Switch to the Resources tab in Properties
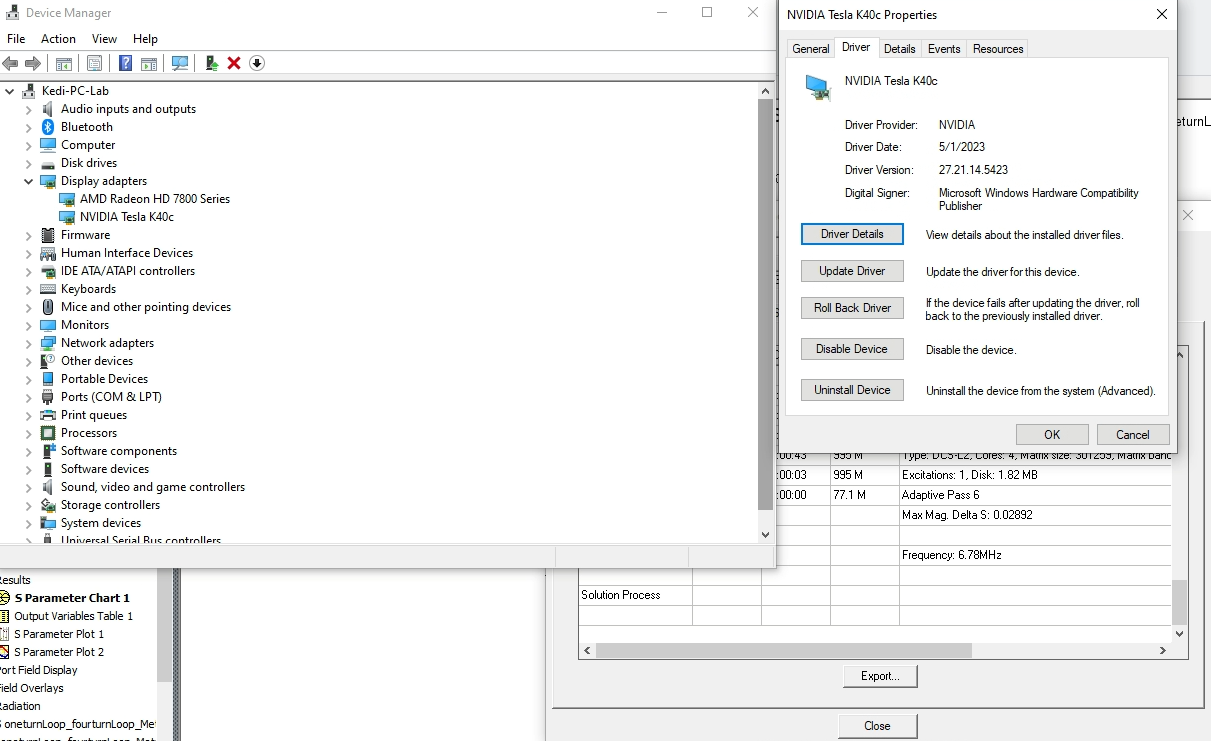This screenshot has width=1211, height=741. click(998, 49)
